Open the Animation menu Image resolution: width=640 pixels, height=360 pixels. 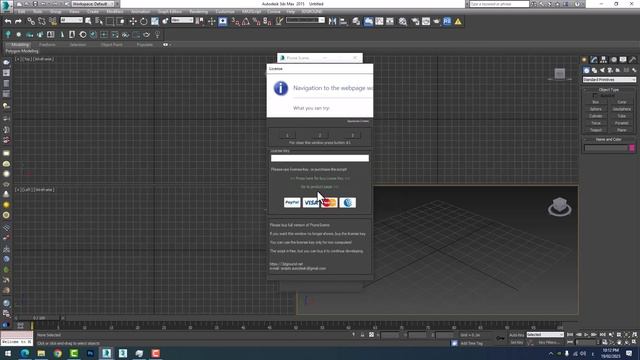(x=140, y=12)
